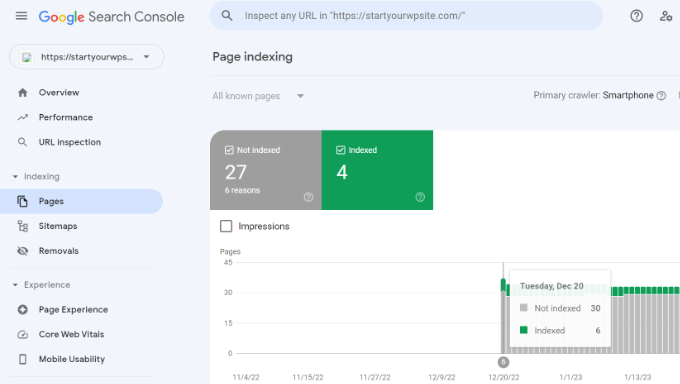Click the Indexed 4 card
Viewport: 680px width, 384px height.
click(377, 170)
